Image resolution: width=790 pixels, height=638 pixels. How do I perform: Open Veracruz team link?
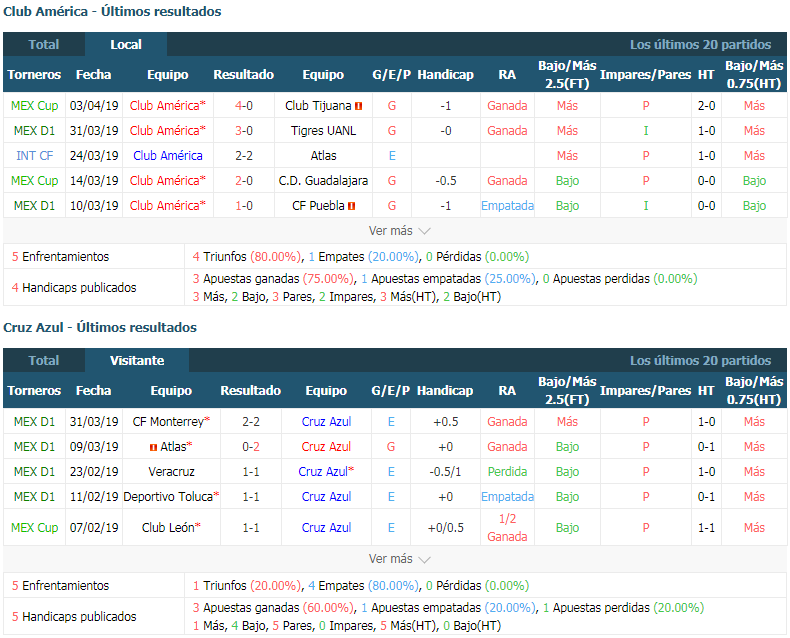171,472
